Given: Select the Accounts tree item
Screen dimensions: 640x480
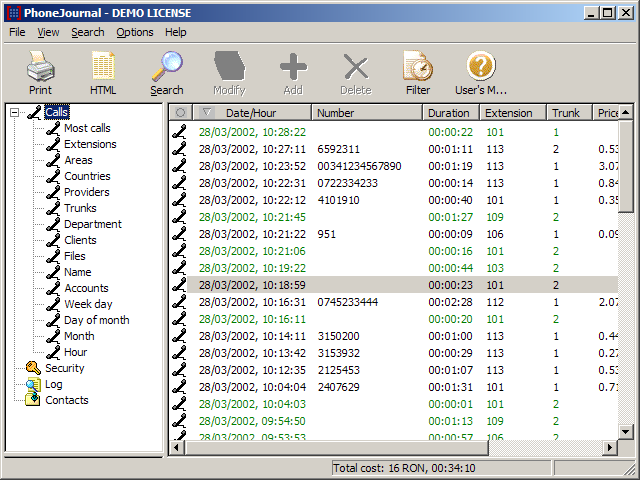Looking at the screenshot, I should point(87,288).
